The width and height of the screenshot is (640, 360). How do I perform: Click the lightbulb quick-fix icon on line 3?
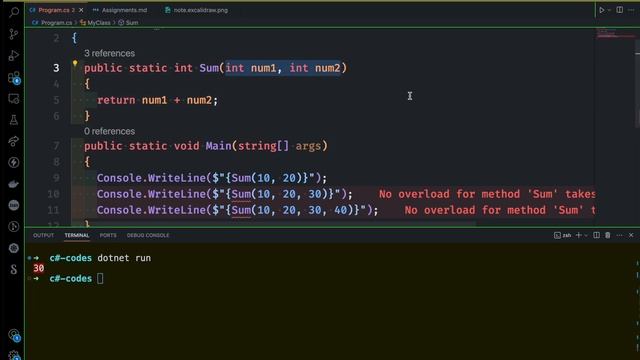(75, 63)
